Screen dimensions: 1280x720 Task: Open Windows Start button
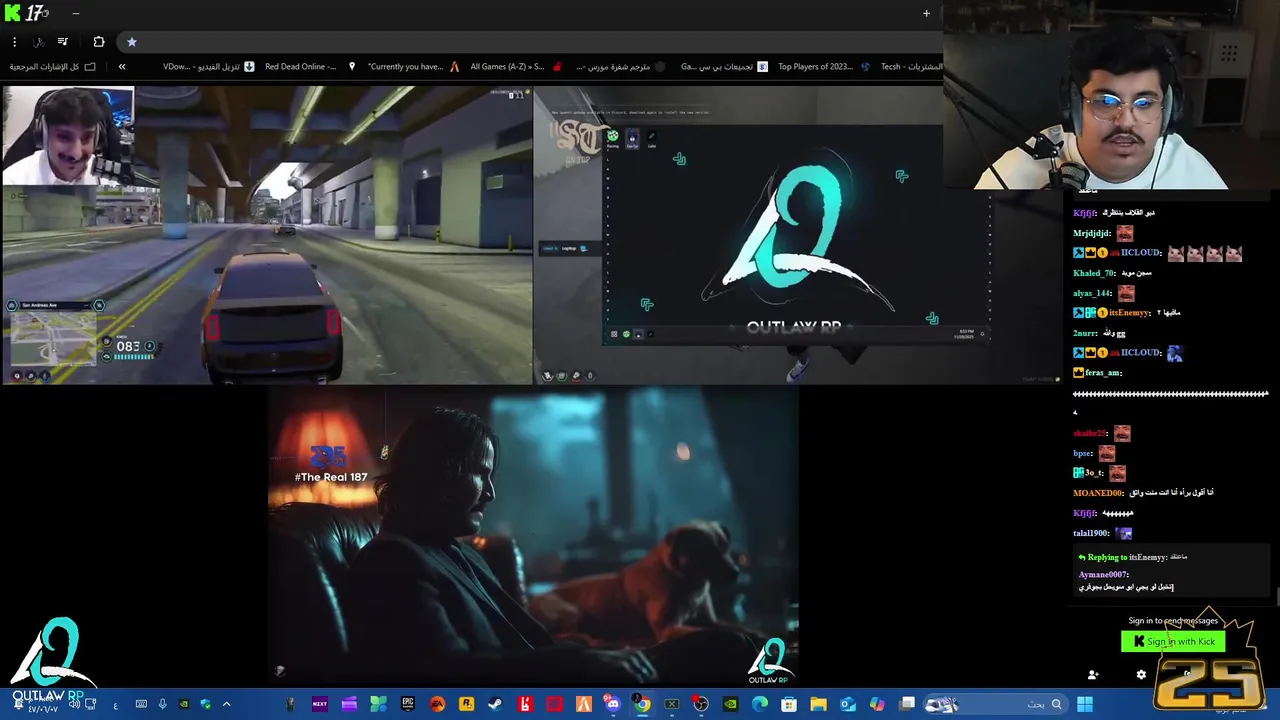1085,704
